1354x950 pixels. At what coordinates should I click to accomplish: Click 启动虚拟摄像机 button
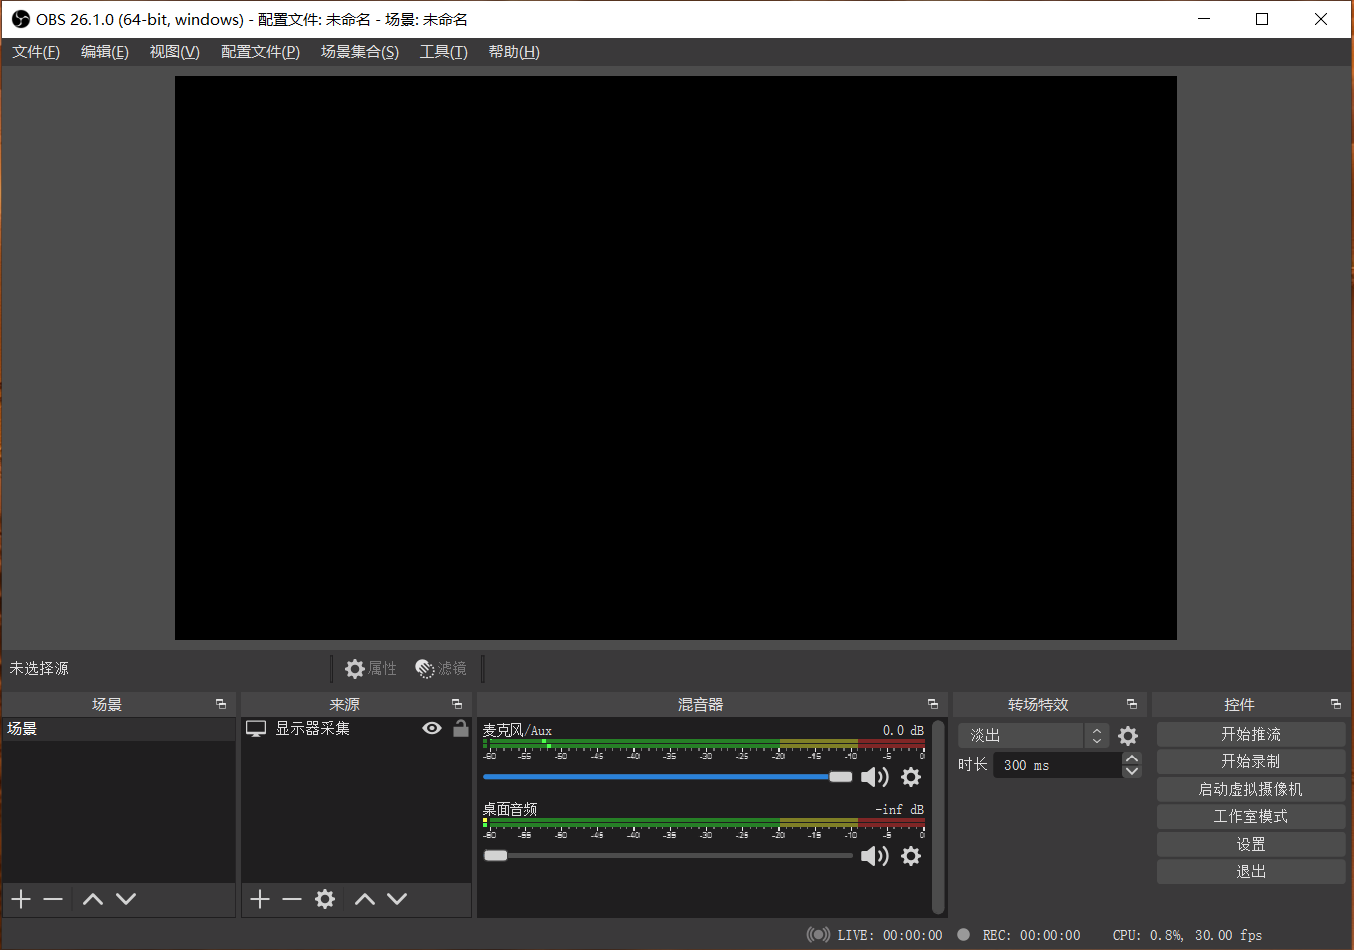[1251, 789]
